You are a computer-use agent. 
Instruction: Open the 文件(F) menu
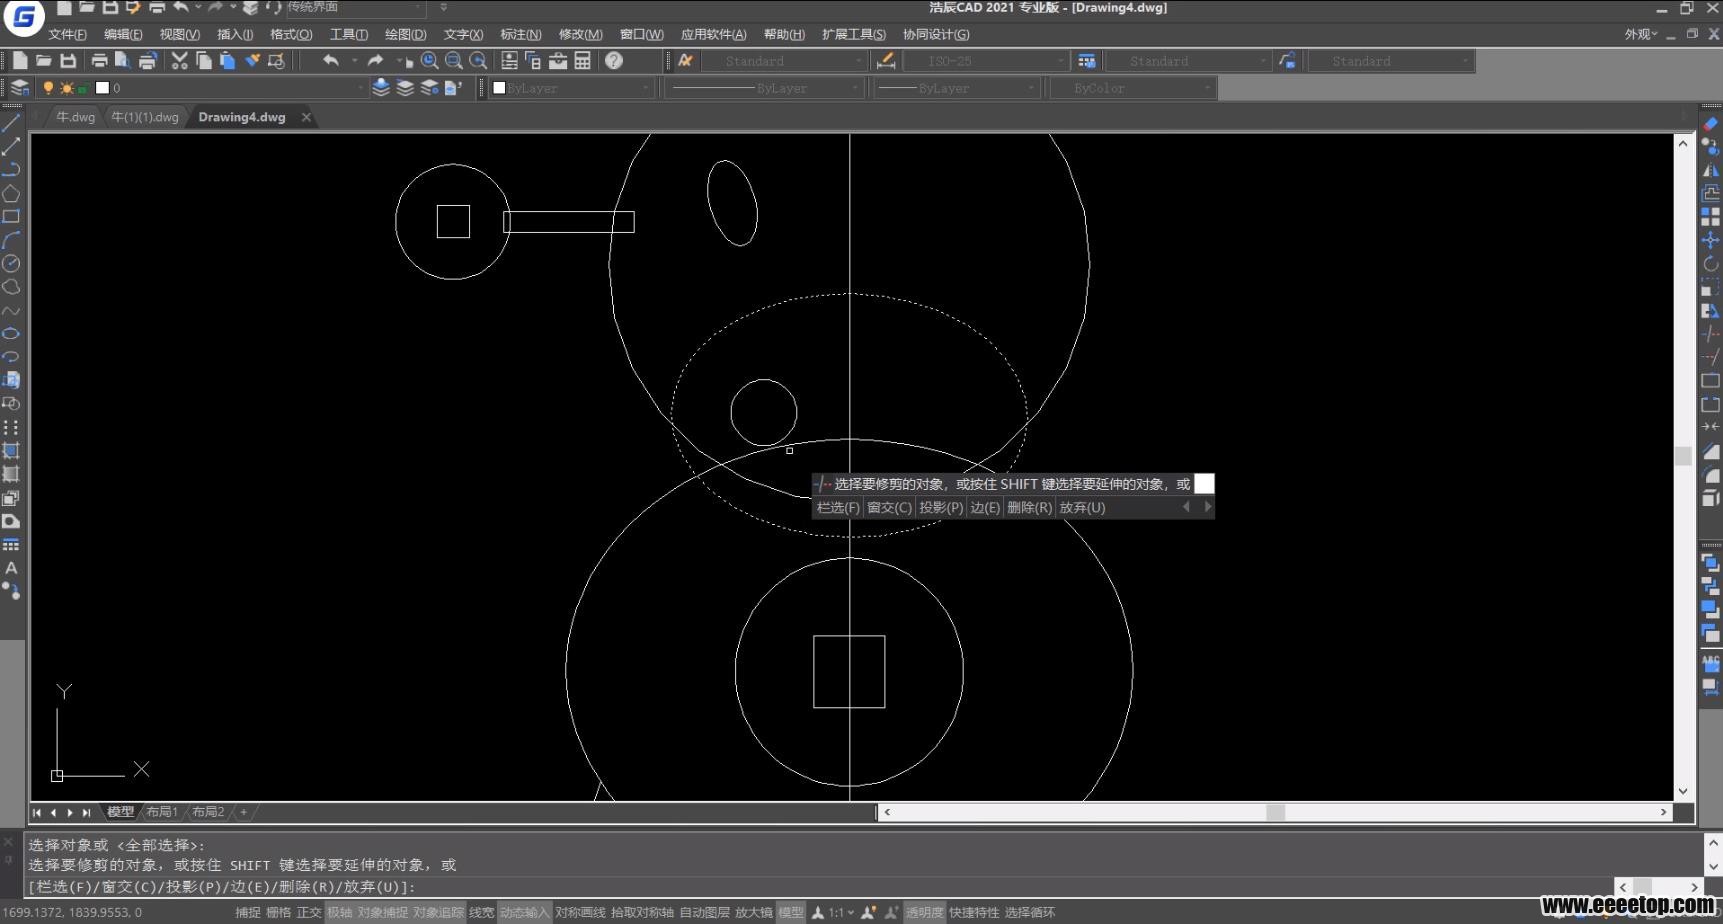click(67, 34)
